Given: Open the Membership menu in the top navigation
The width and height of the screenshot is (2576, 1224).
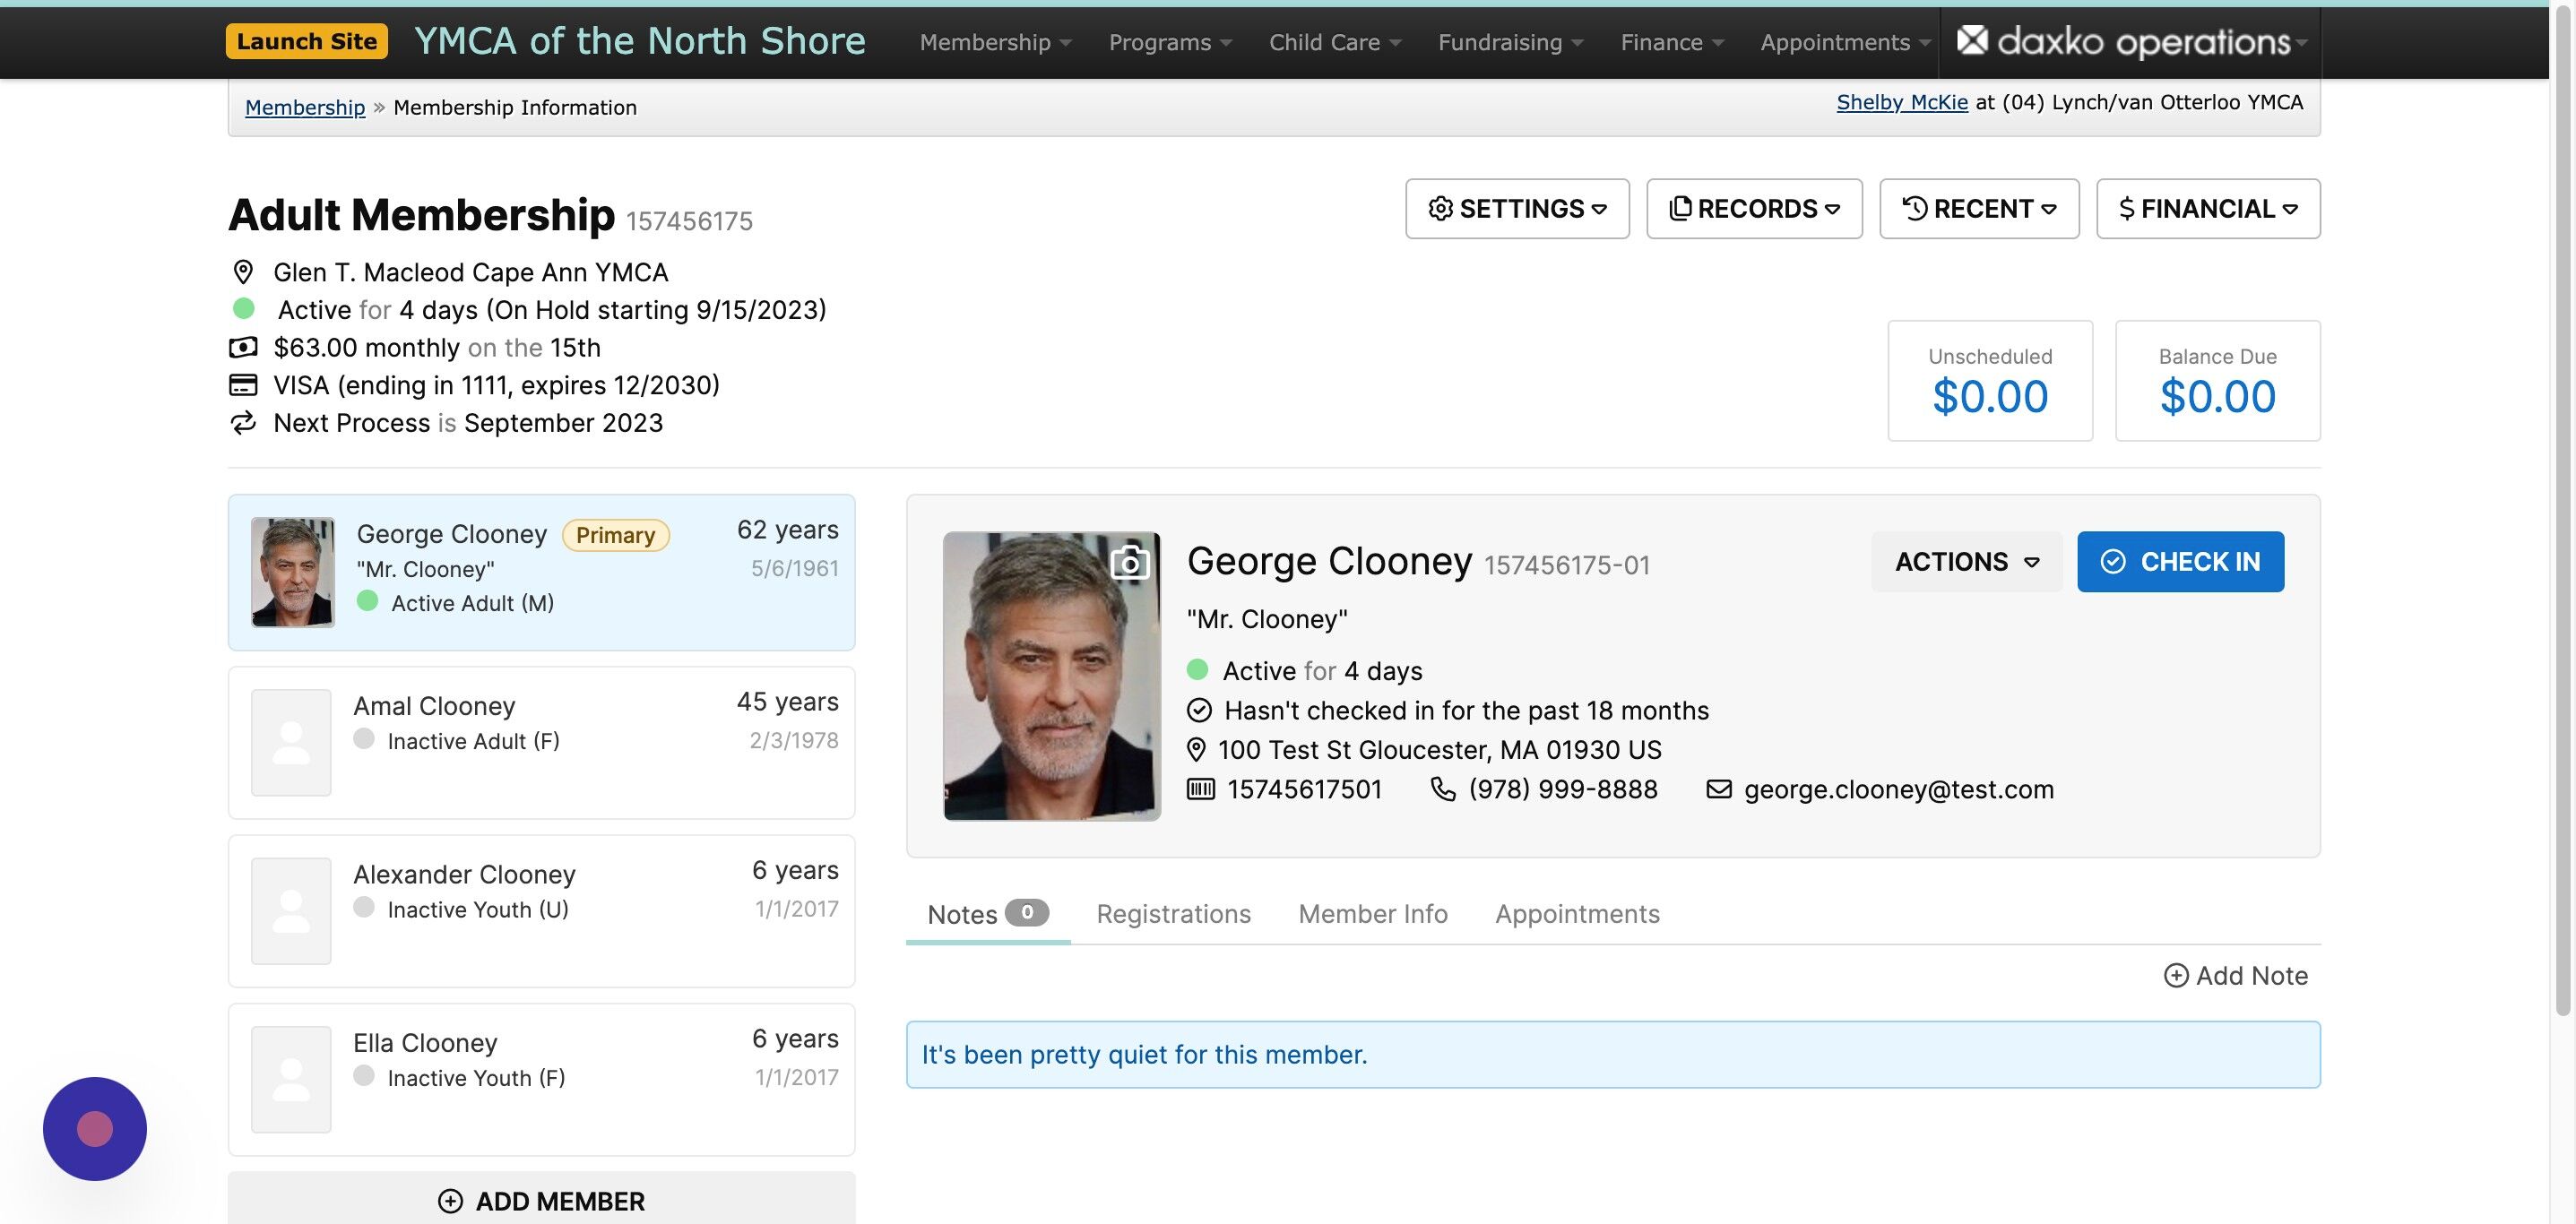Looking at the screenshot, I should click(x=995, y=42).
